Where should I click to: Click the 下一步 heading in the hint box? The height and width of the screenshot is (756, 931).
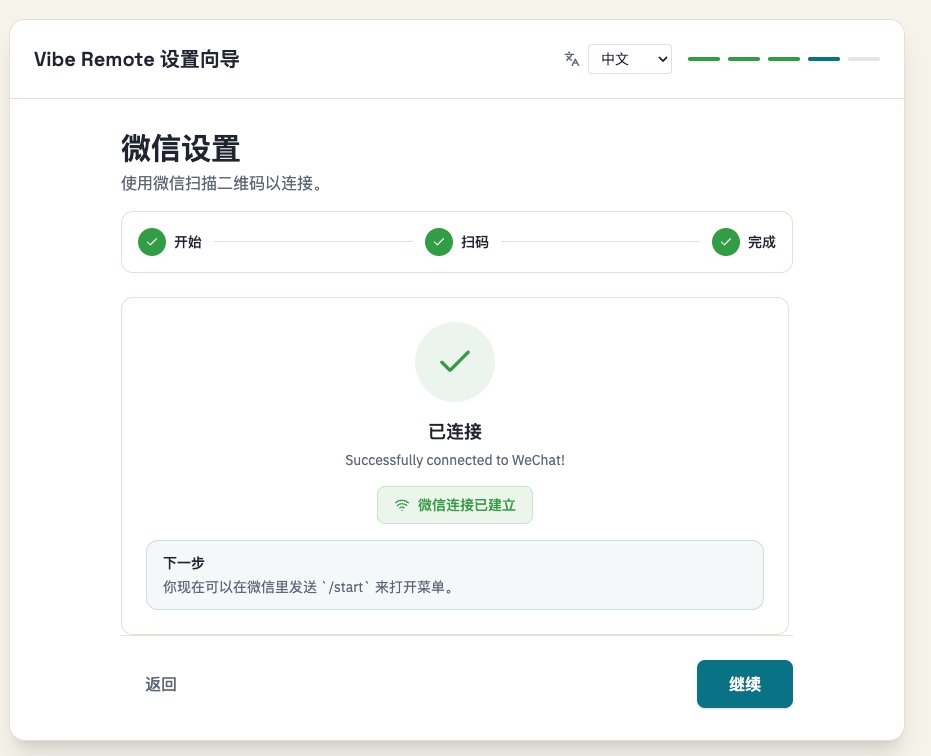coord(183,562)
